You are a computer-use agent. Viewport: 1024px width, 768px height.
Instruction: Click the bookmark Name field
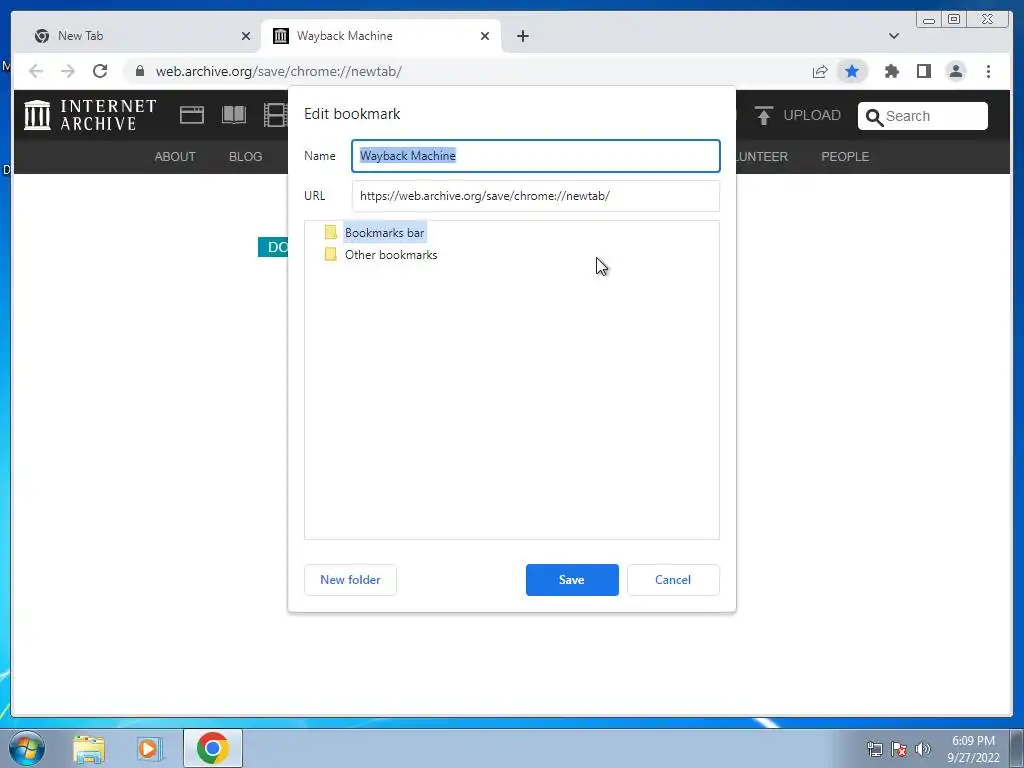coord(536,156)
